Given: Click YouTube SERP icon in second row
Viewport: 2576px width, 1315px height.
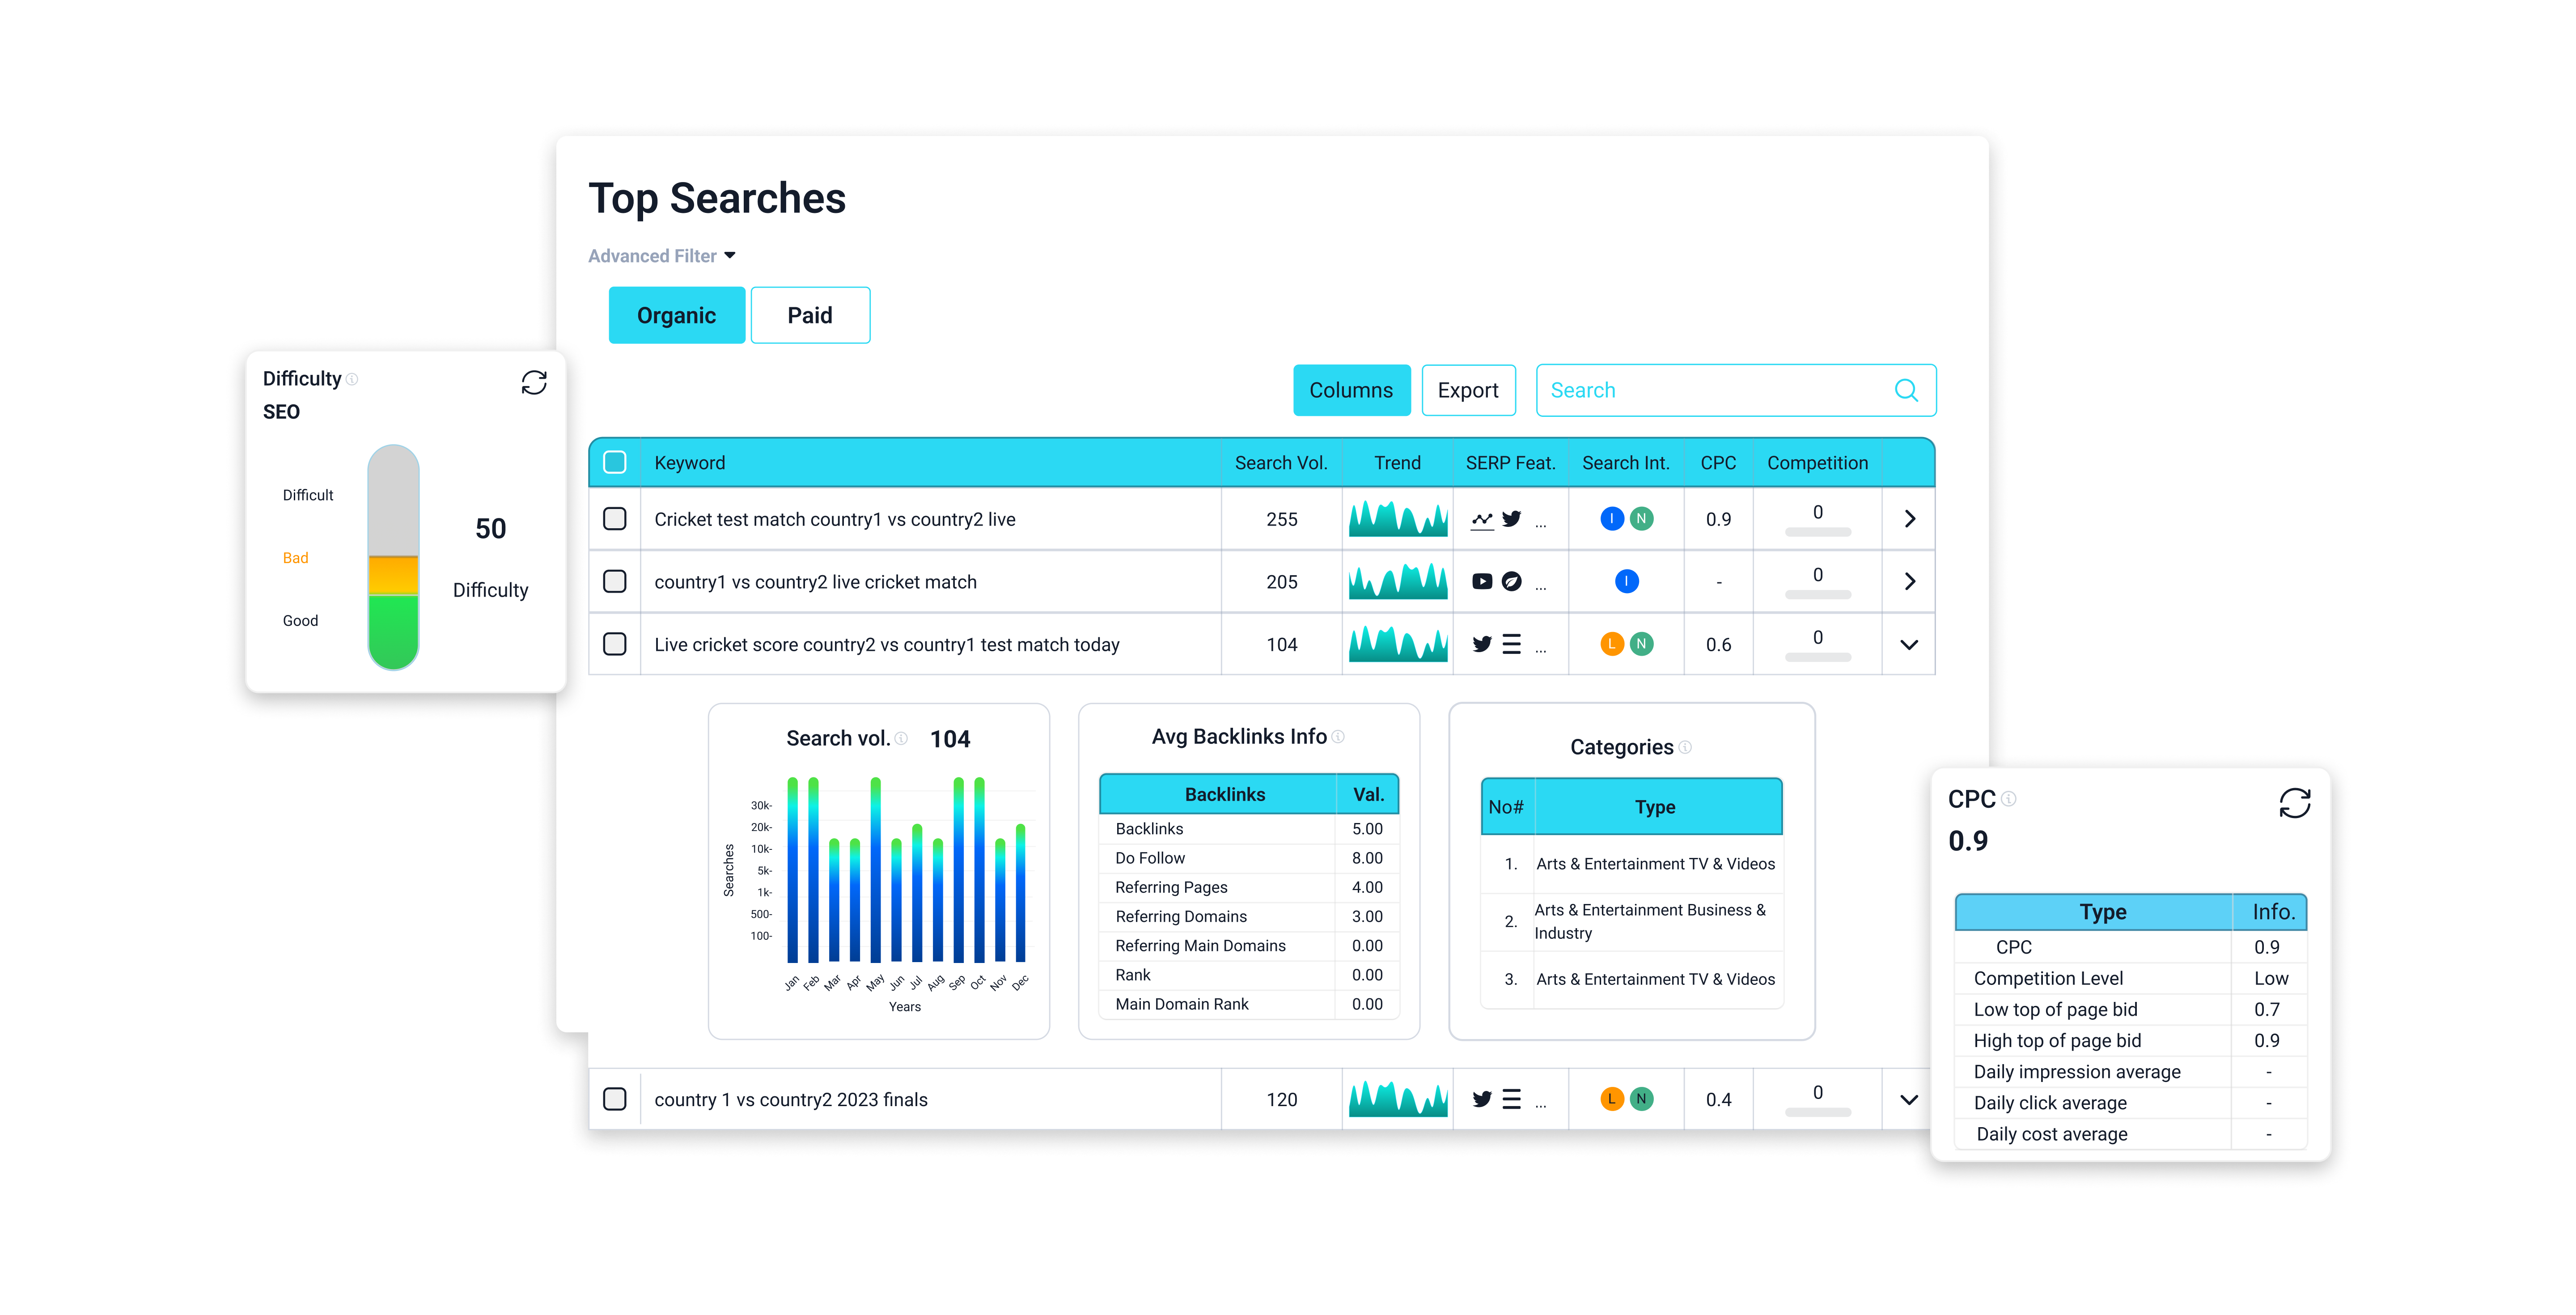Looking at the screenshot, I should coord(1482,582).
